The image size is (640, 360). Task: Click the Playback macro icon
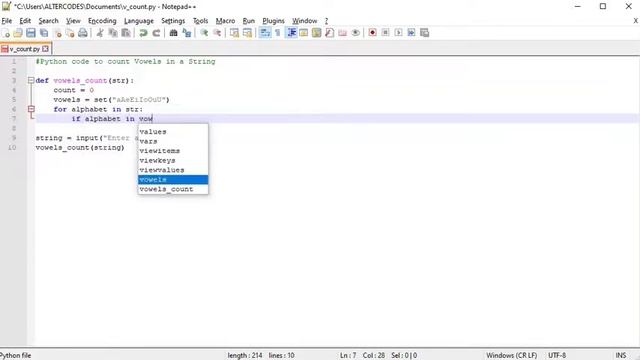point(398,33)
